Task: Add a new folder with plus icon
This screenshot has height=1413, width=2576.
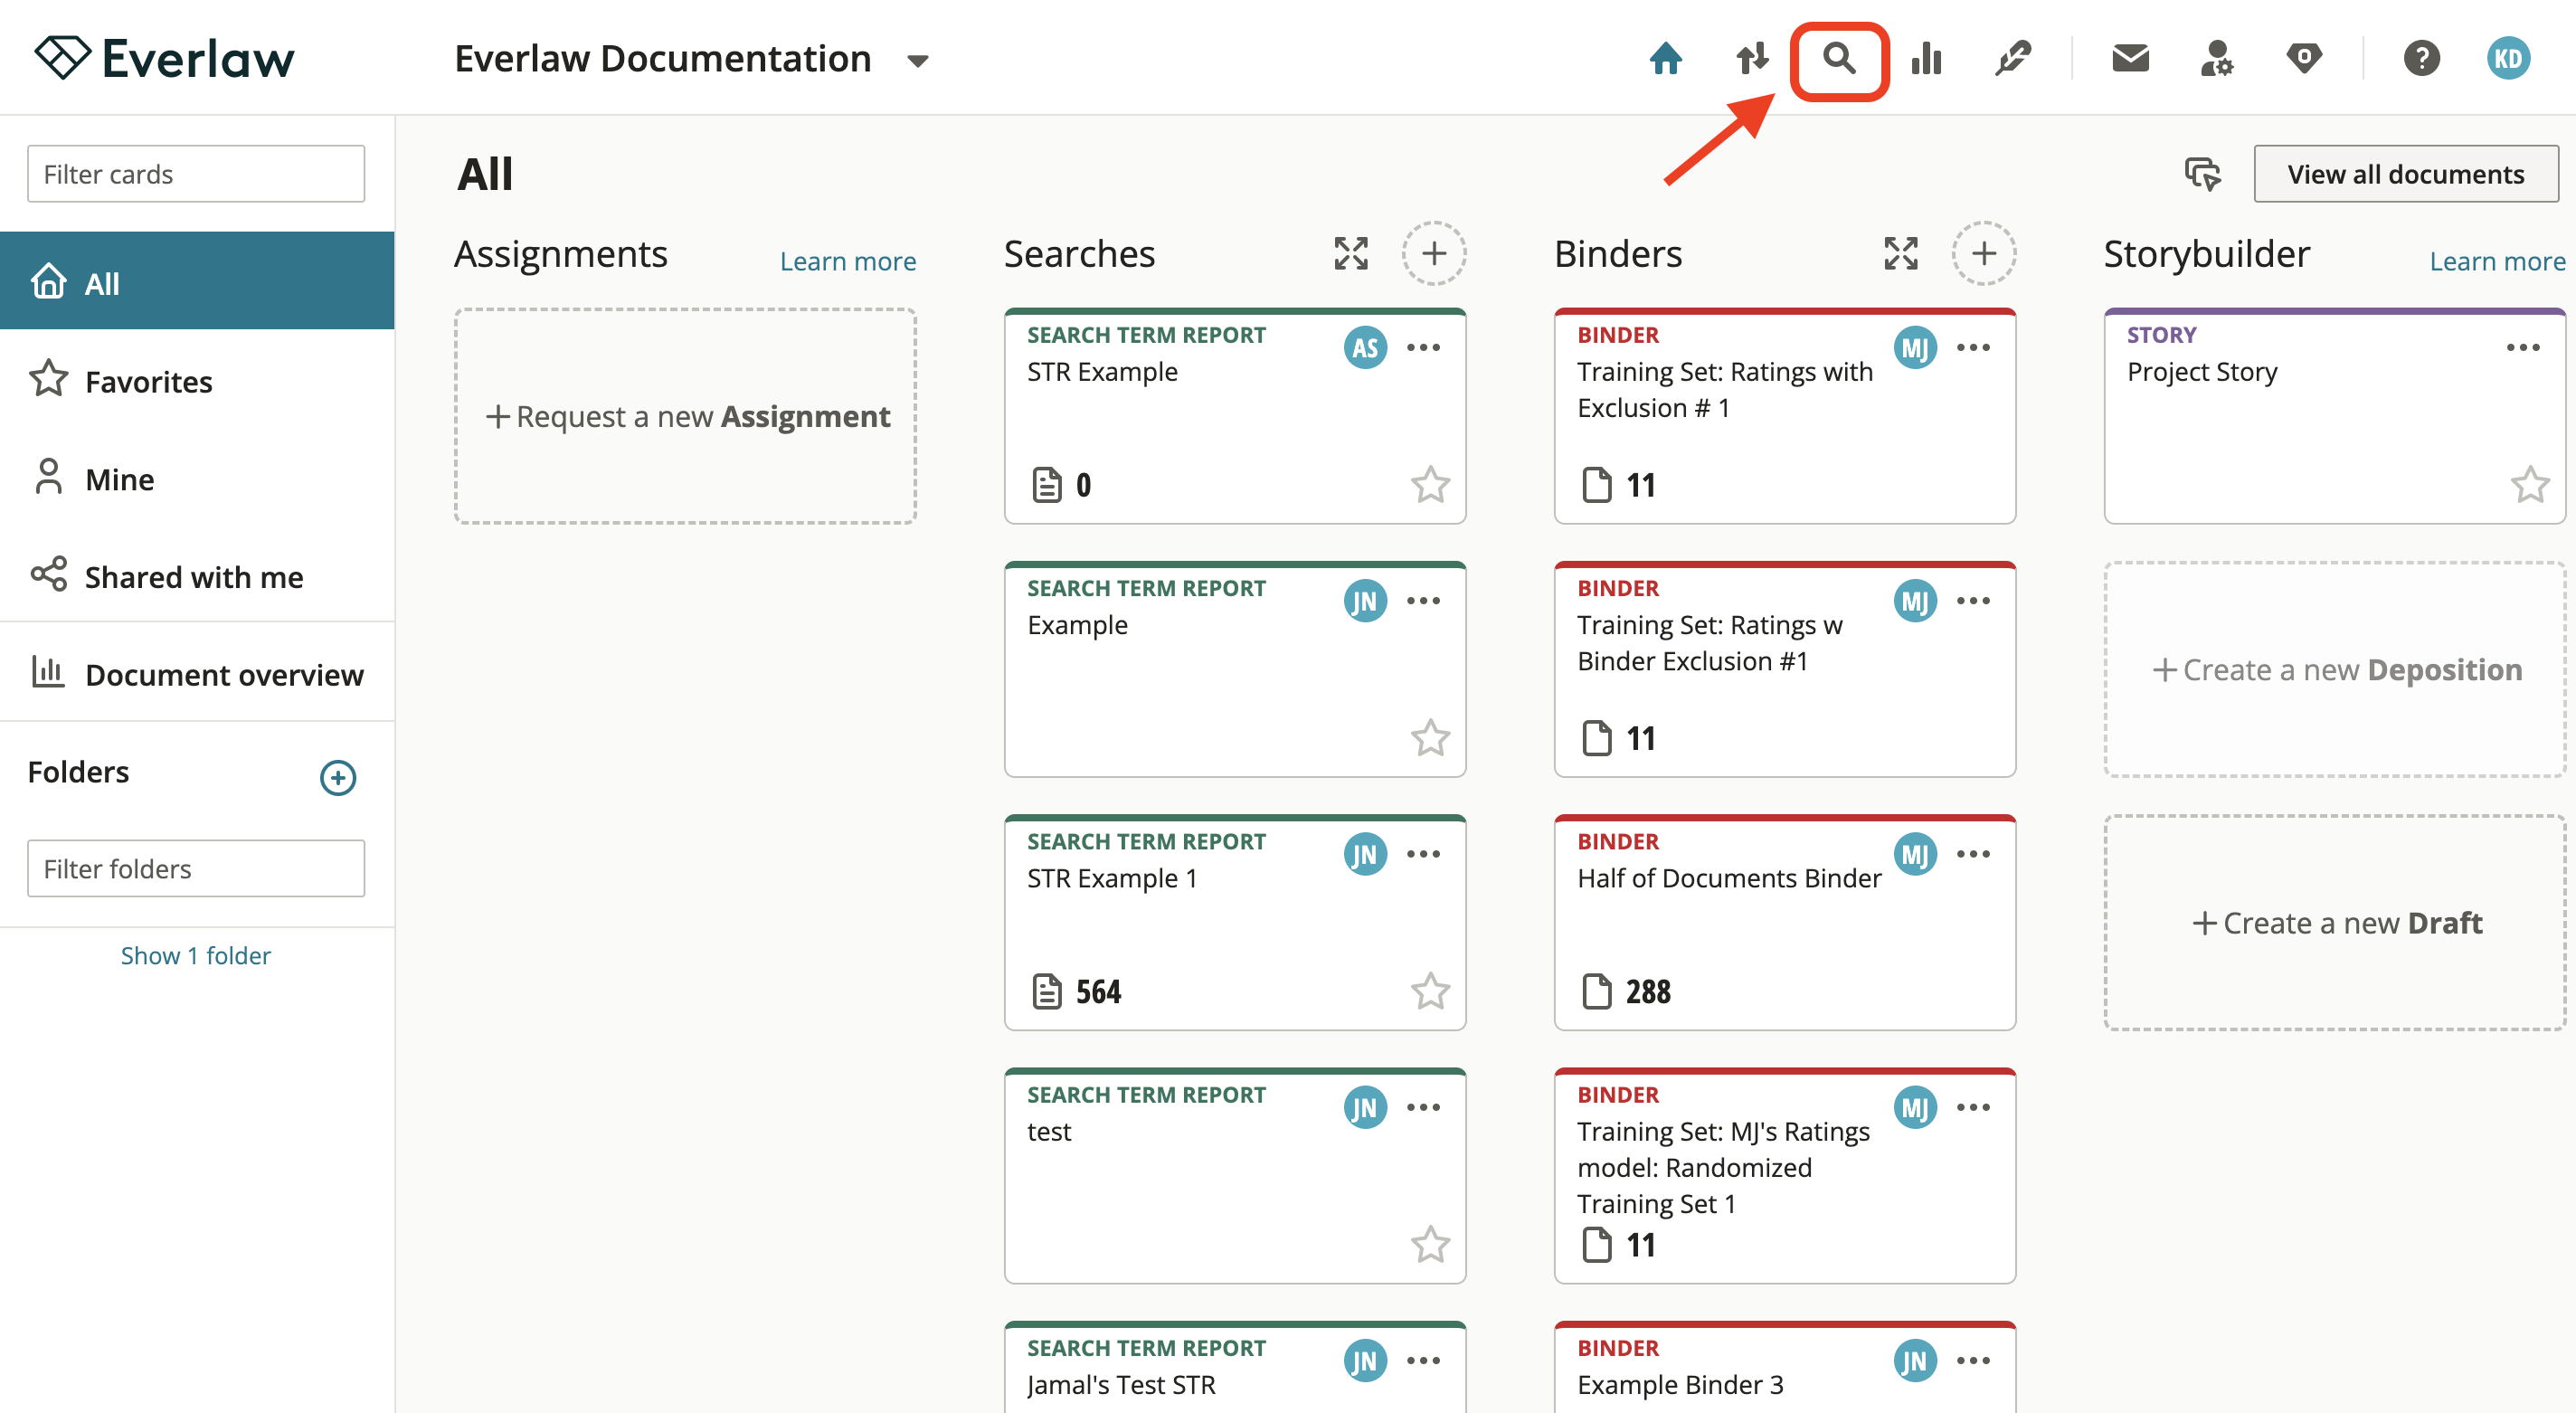Action: [338, 777]
